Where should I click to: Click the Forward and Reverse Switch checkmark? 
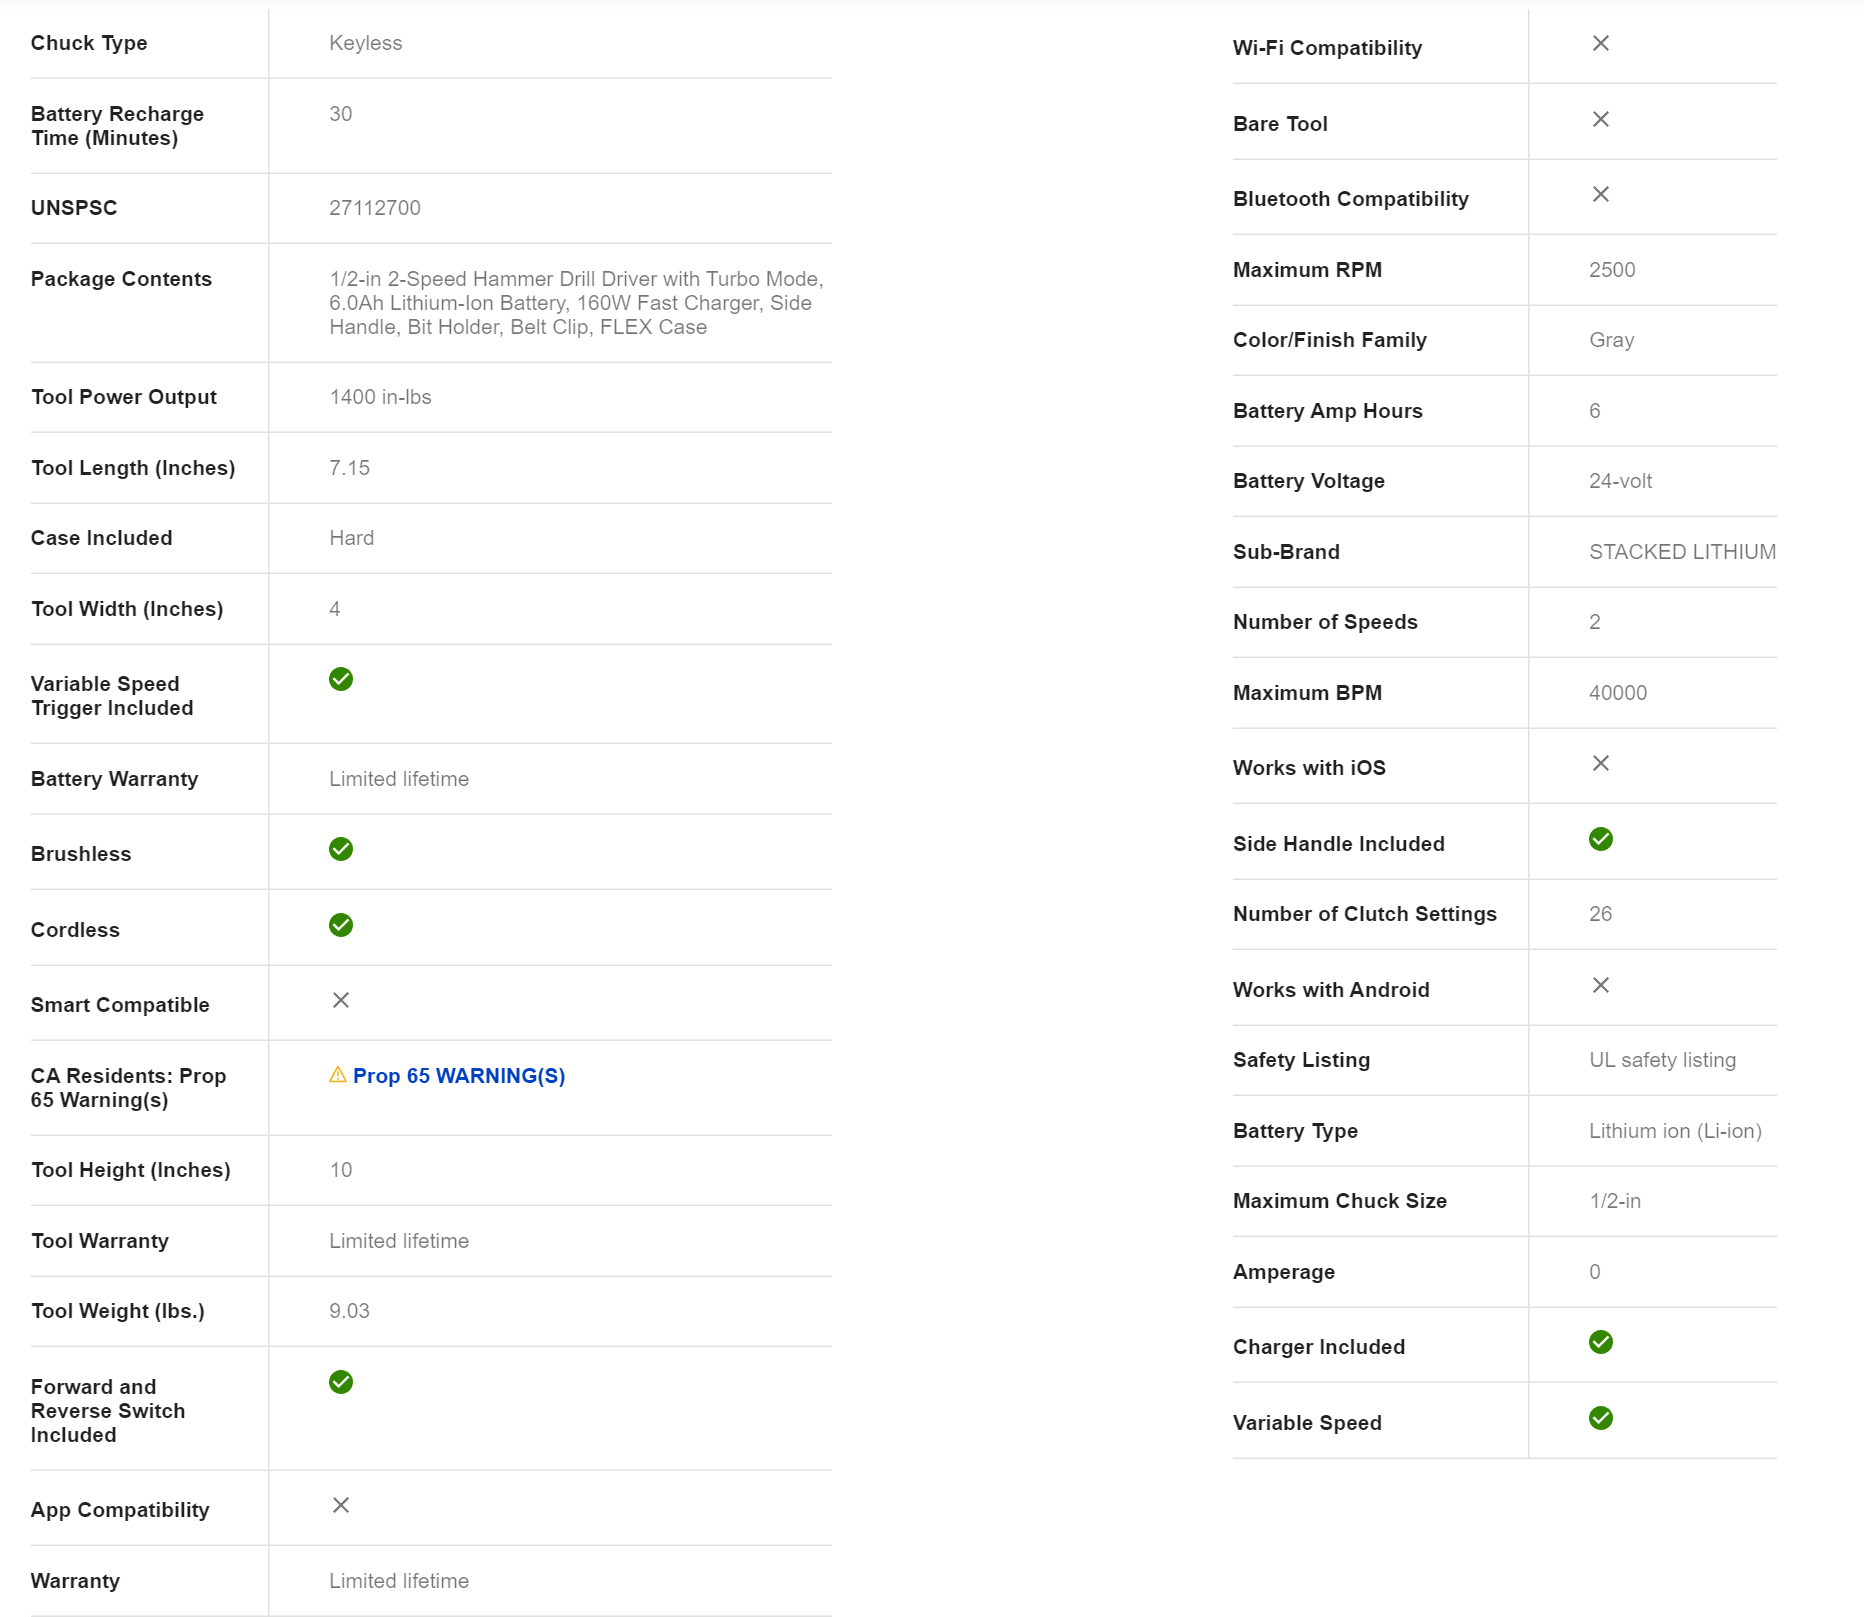pos(341,1382)
